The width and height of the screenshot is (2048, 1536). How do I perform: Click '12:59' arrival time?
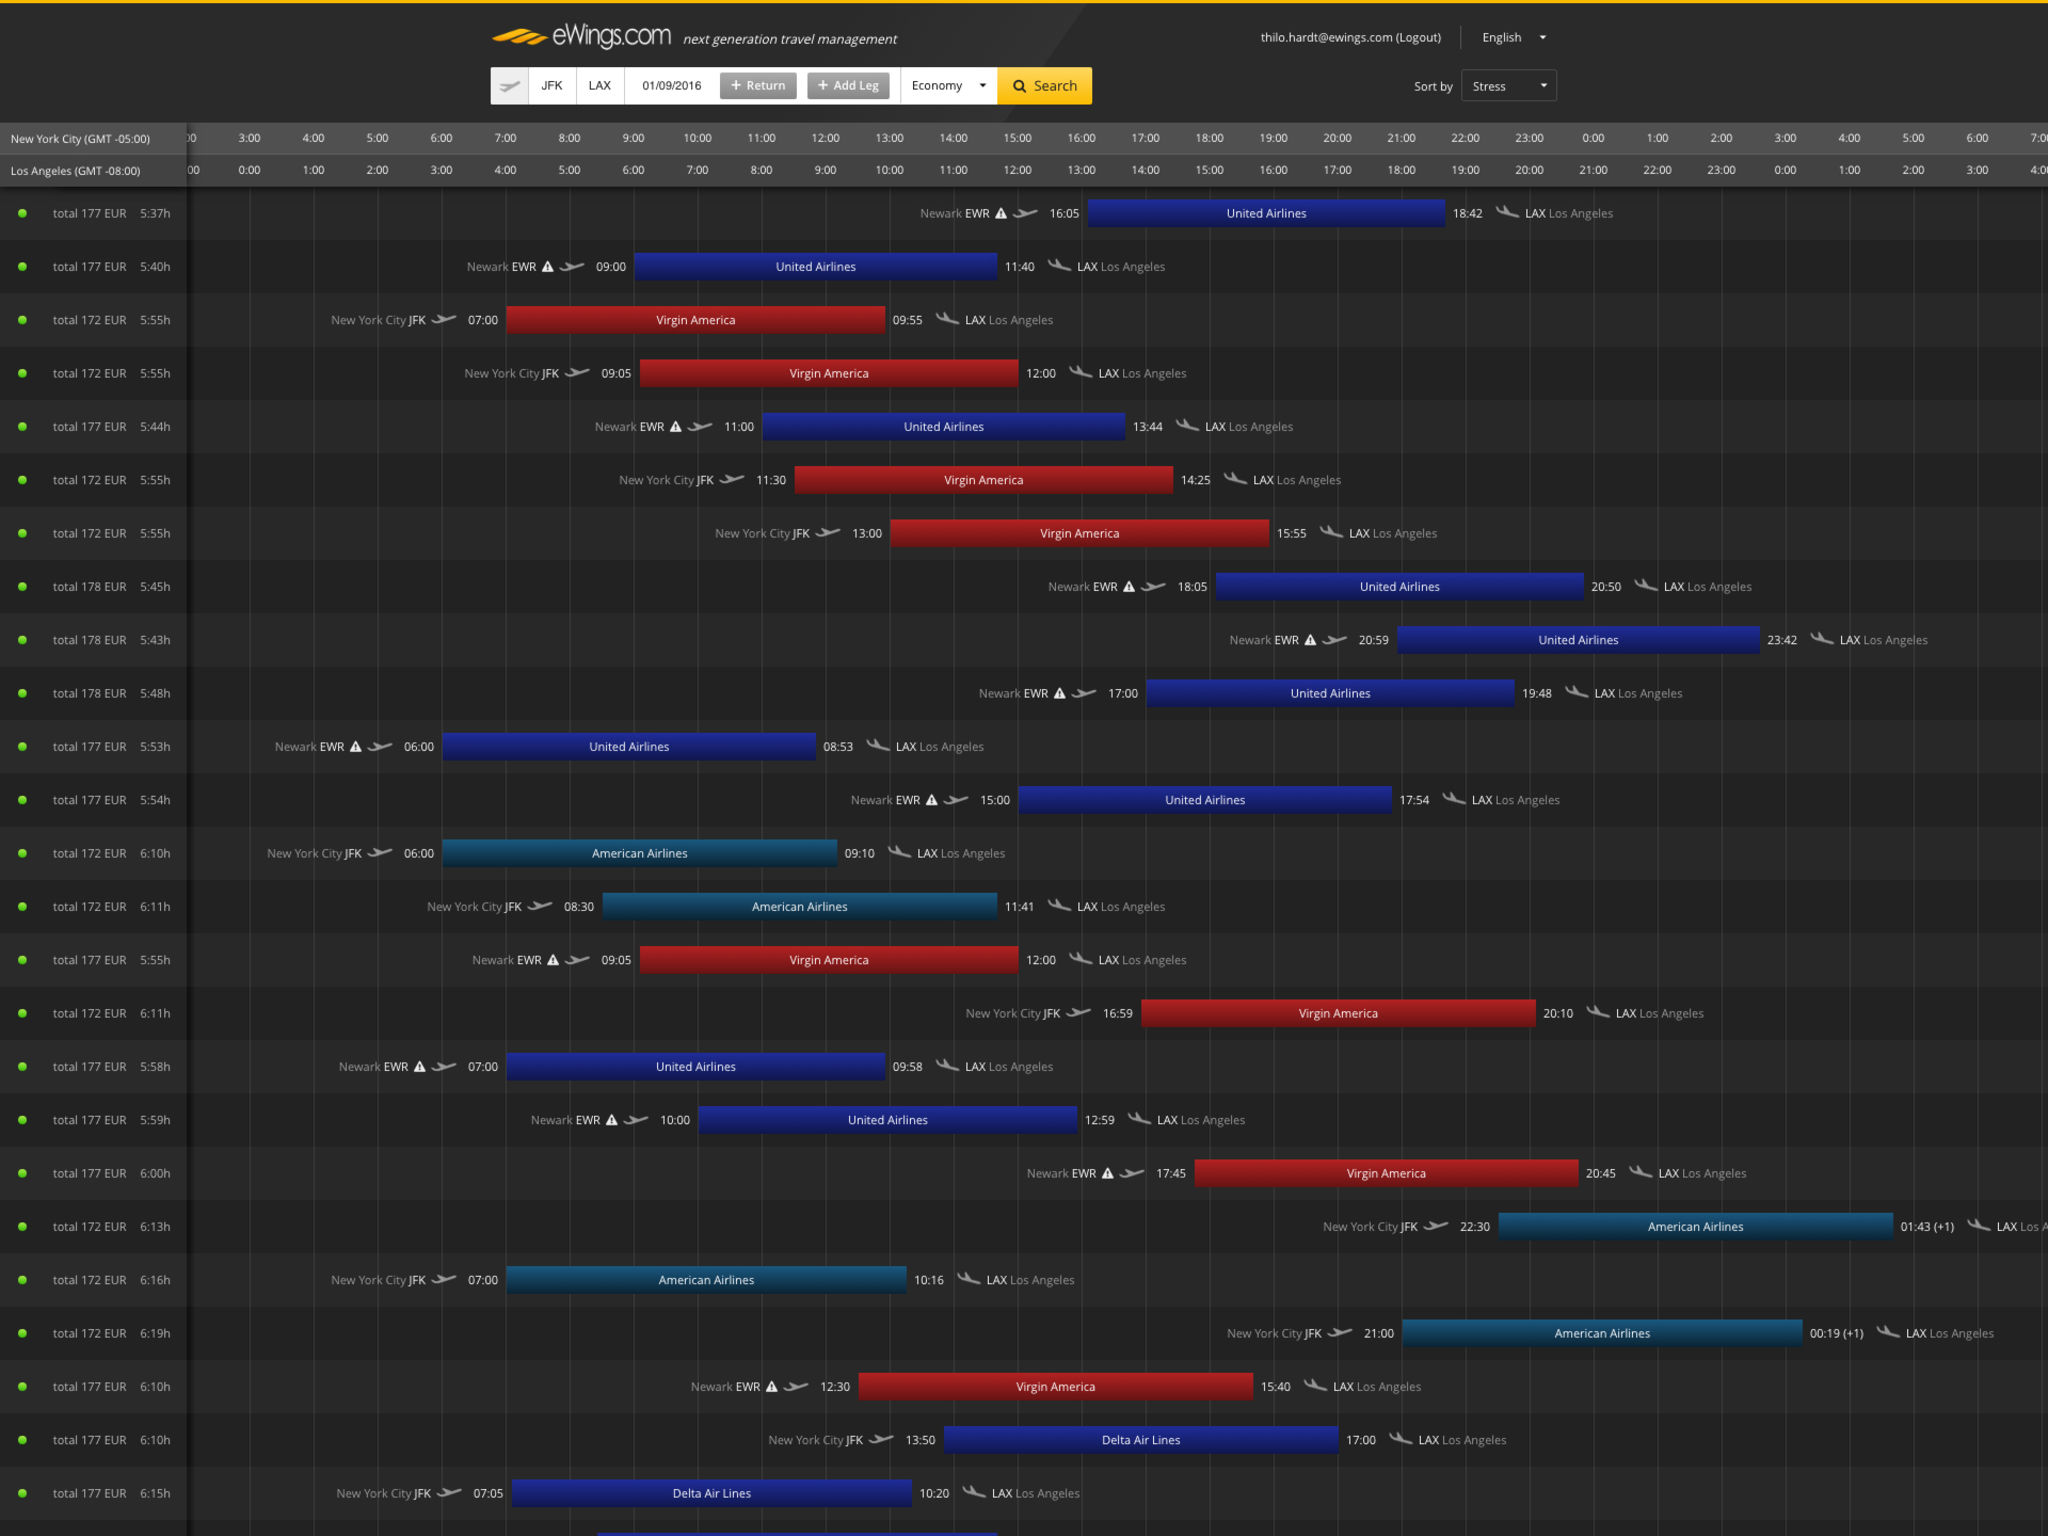coord(1099,1120)
